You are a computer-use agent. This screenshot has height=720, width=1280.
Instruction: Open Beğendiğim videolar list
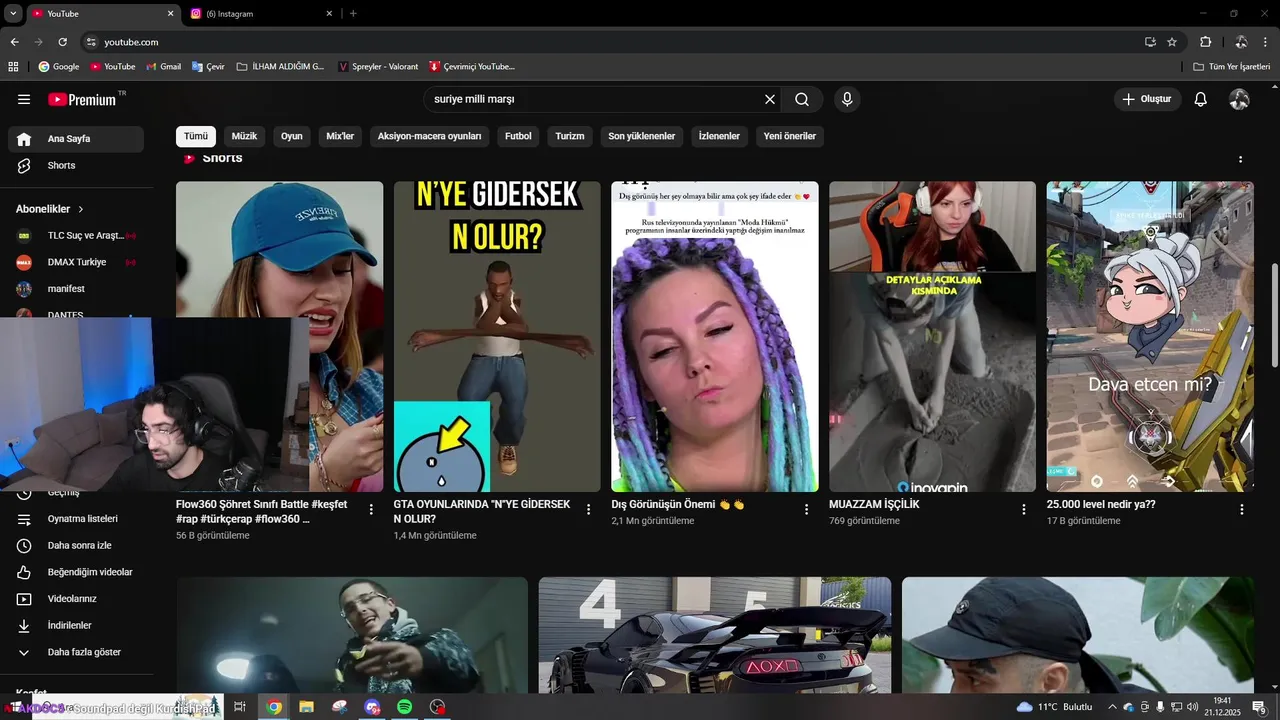point(76,572)
